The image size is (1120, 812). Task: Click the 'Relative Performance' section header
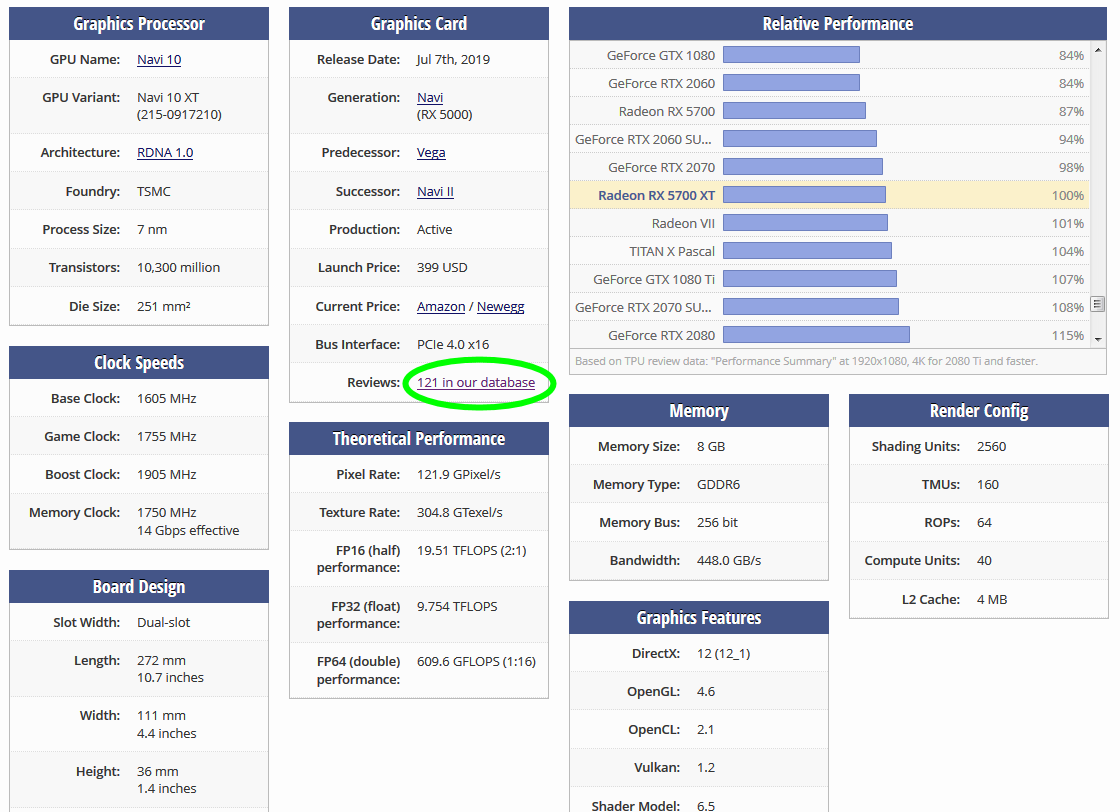point(838,24)
